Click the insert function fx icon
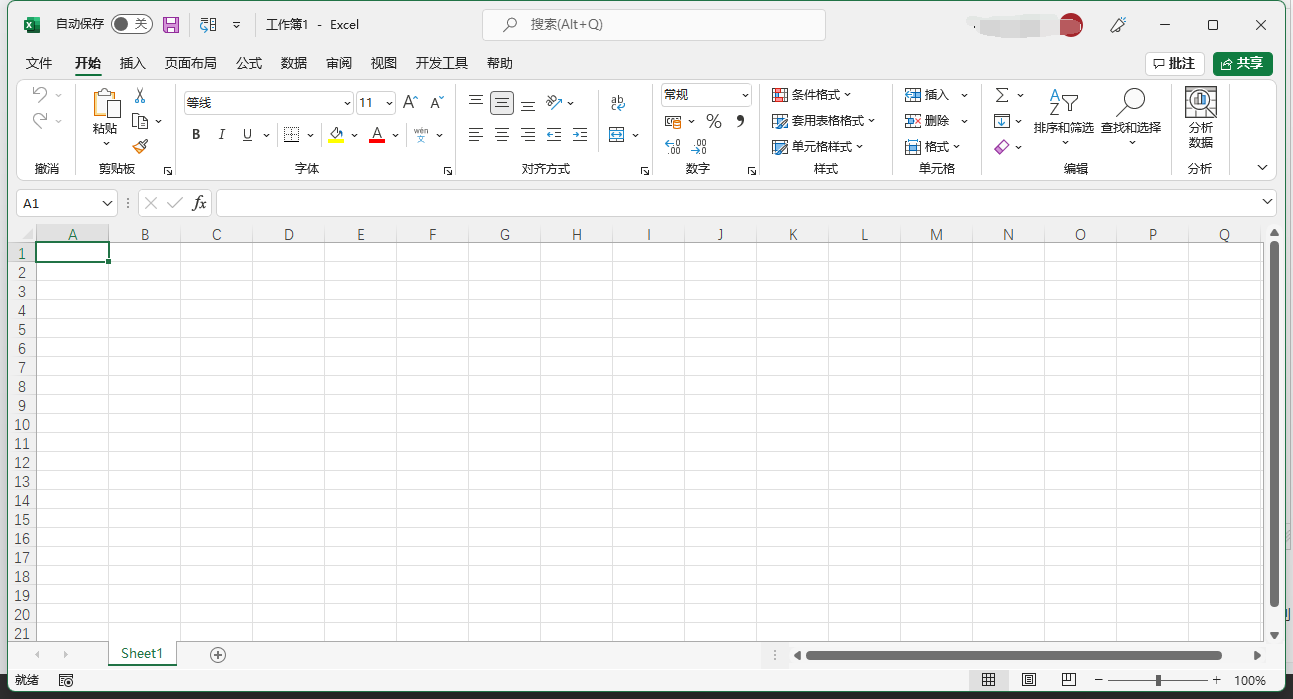The image size is (1293, 699). point(199,203)
